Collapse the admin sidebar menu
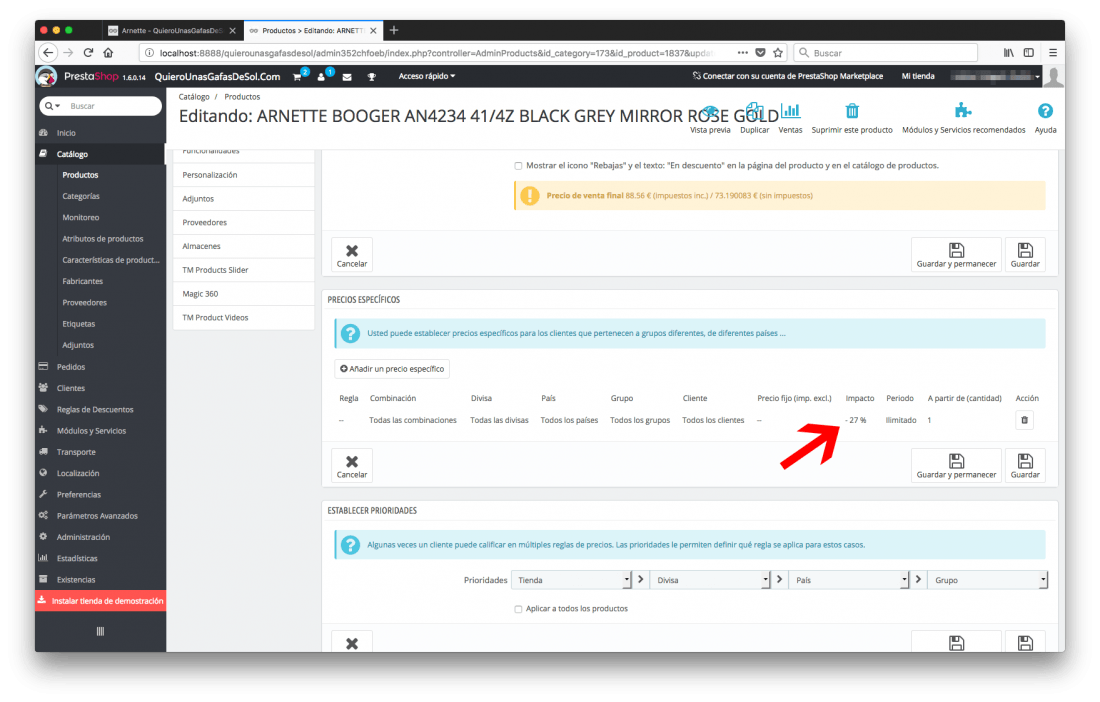The image size is (1100, 702). [x=100, y=631]
